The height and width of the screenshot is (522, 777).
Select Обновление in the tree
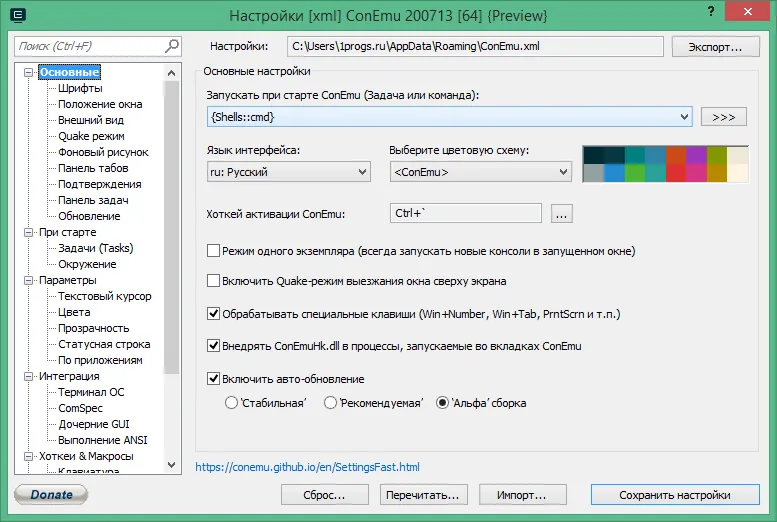click(89, 216)
